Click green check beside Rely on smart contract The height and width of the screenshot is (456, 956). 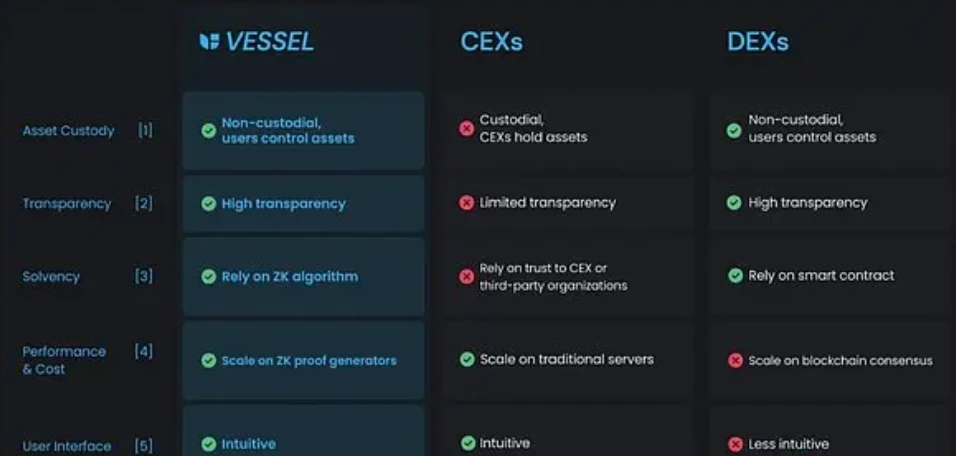pyautogui.click(x=735, y=276)
